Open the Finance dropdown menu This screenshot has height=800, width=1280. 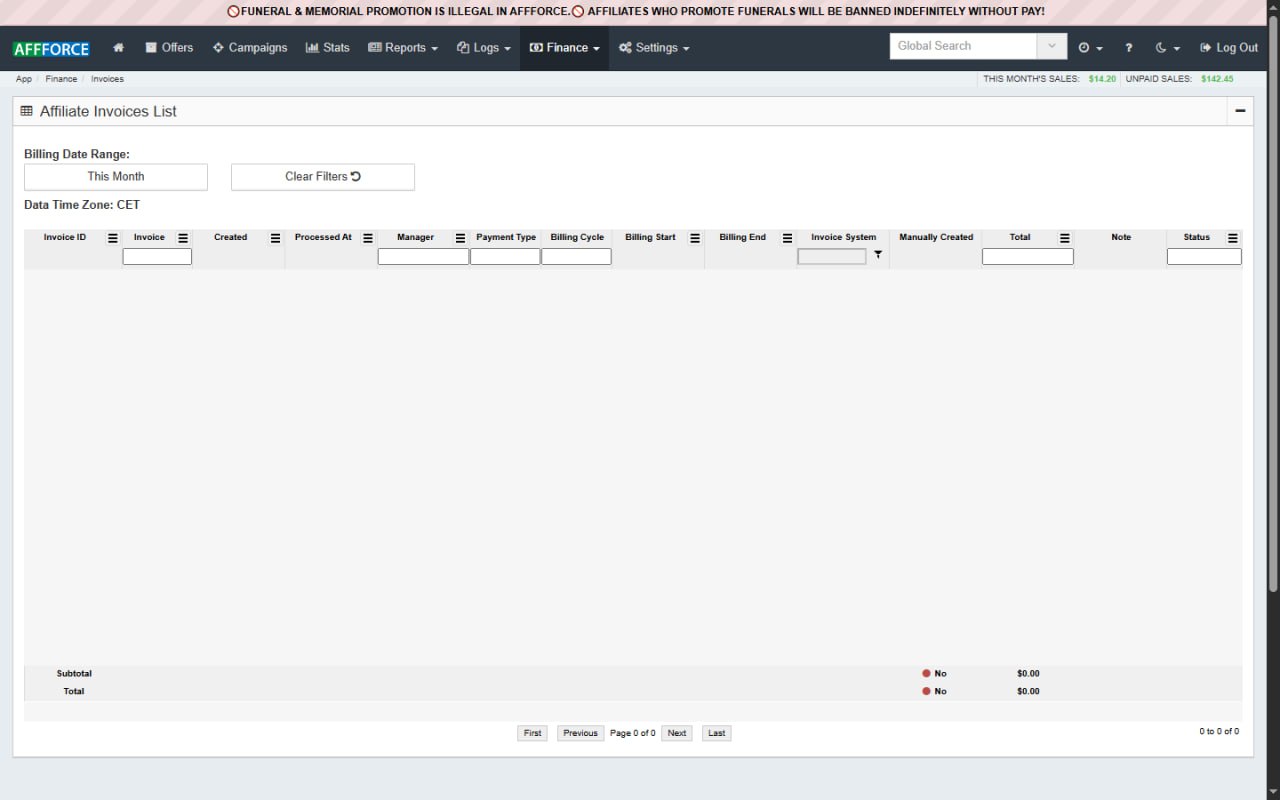(564, 48)
